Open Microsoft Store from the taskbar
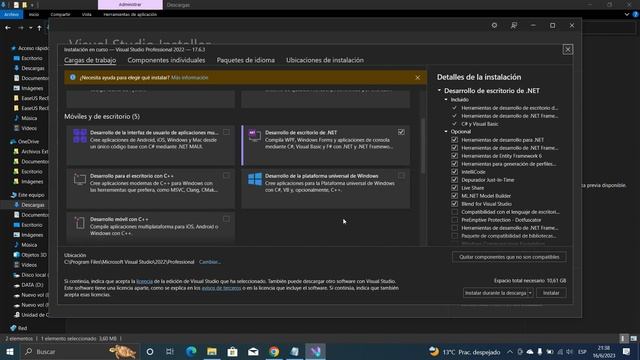Screen dimensions: 640x360 click(x=232, y=351)
